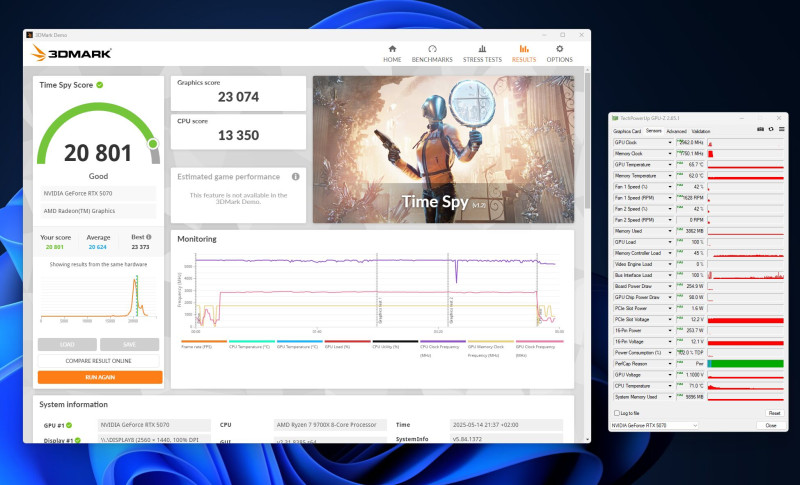Switch to GPU-Z Sensors tab
The height and width of the screenshot is (485, 800).
pos(654,131)
